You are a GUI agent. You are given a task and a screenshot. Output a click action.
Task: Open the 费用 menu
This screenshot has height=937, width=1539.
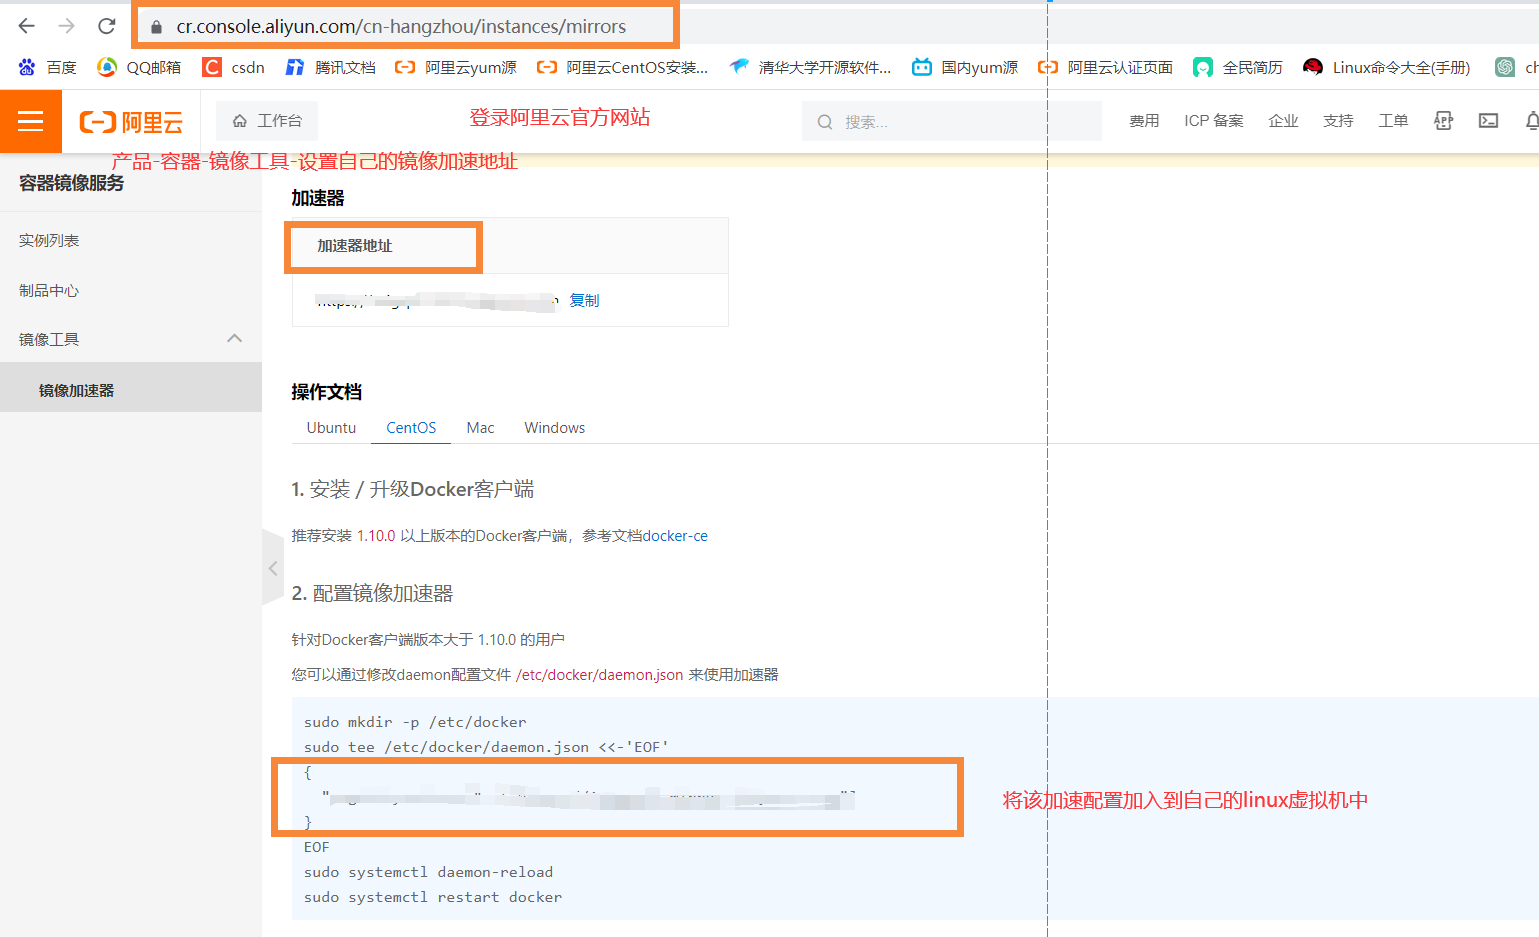tap(1144, 121)
